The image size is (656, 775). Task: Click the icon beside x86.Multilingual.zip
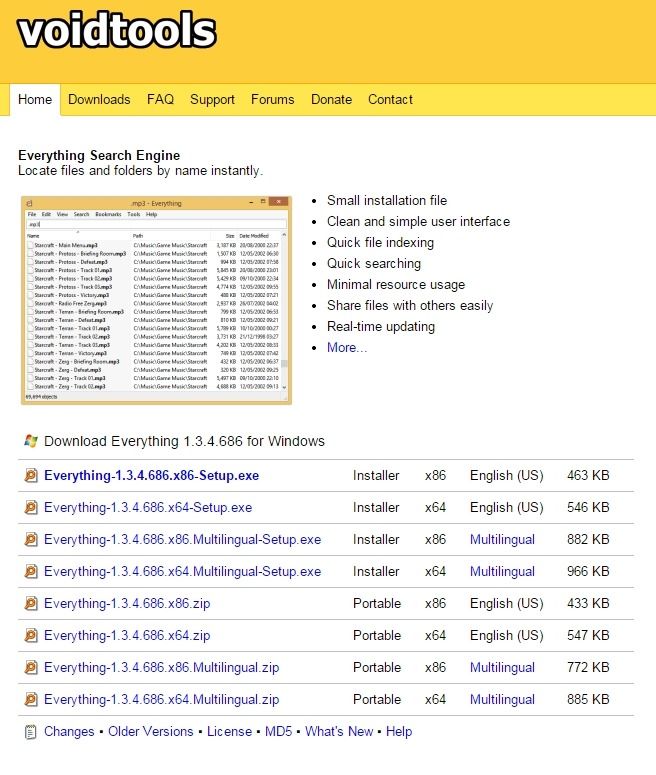[31, 668]
